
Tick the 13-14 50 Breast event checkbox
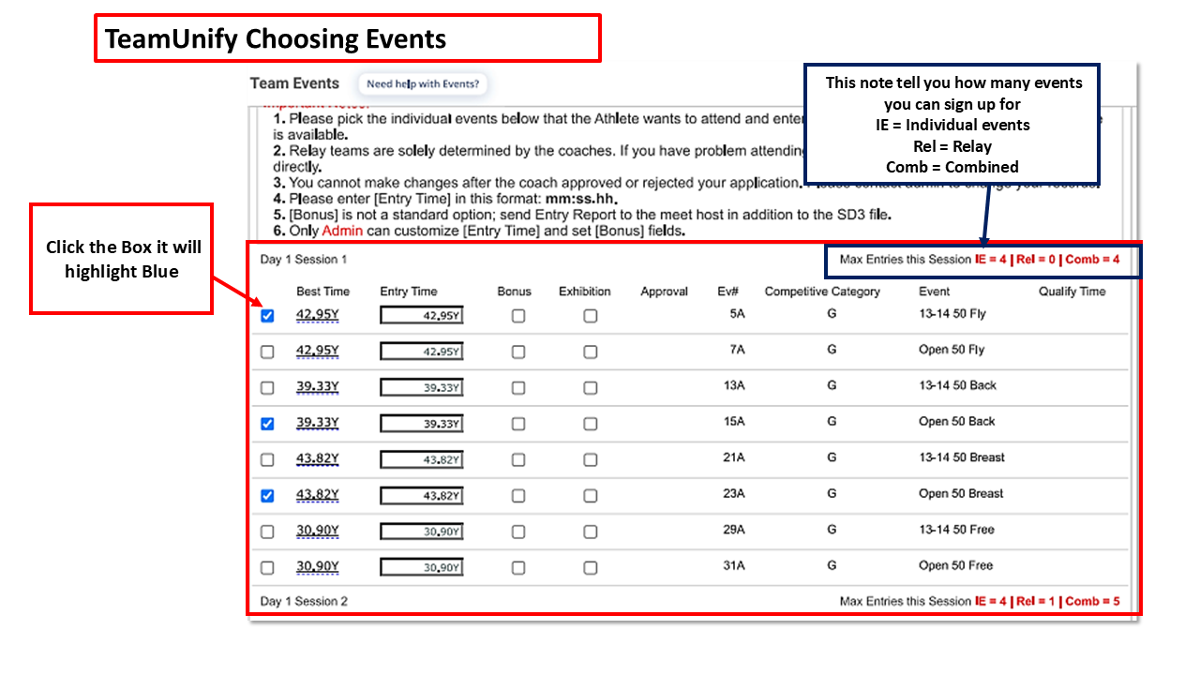(x=267, y=460)
